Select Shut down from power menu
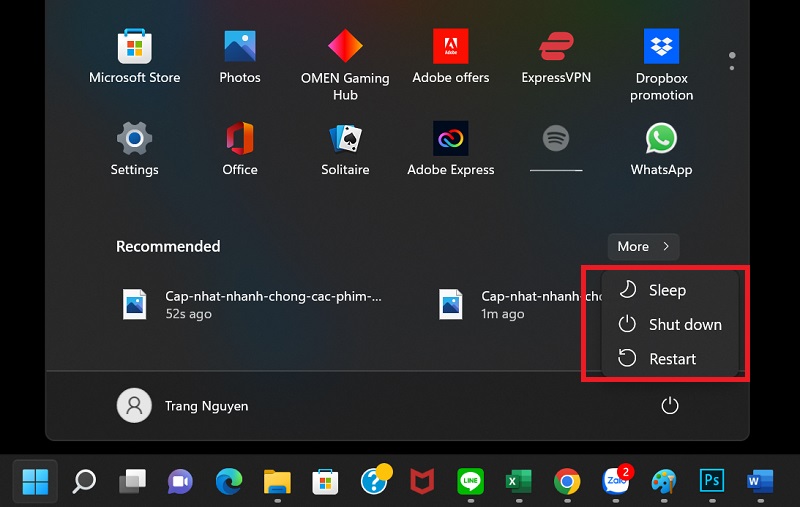The image size is (800, 507). [x=670, y=324]
